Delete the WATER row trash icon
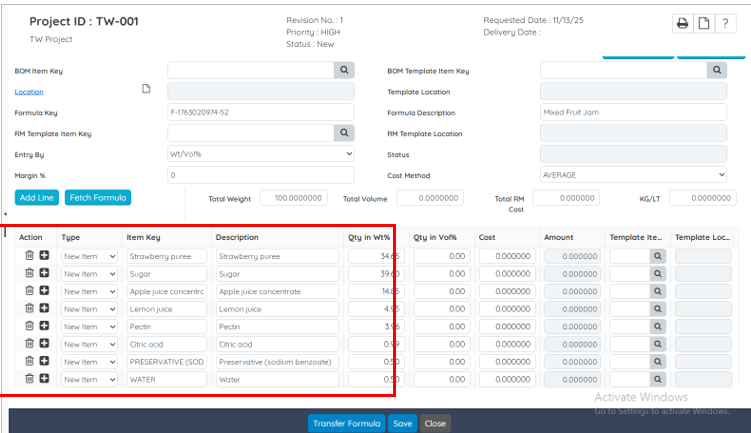Viewport: 751px width, 433px height. pos(30,379)
